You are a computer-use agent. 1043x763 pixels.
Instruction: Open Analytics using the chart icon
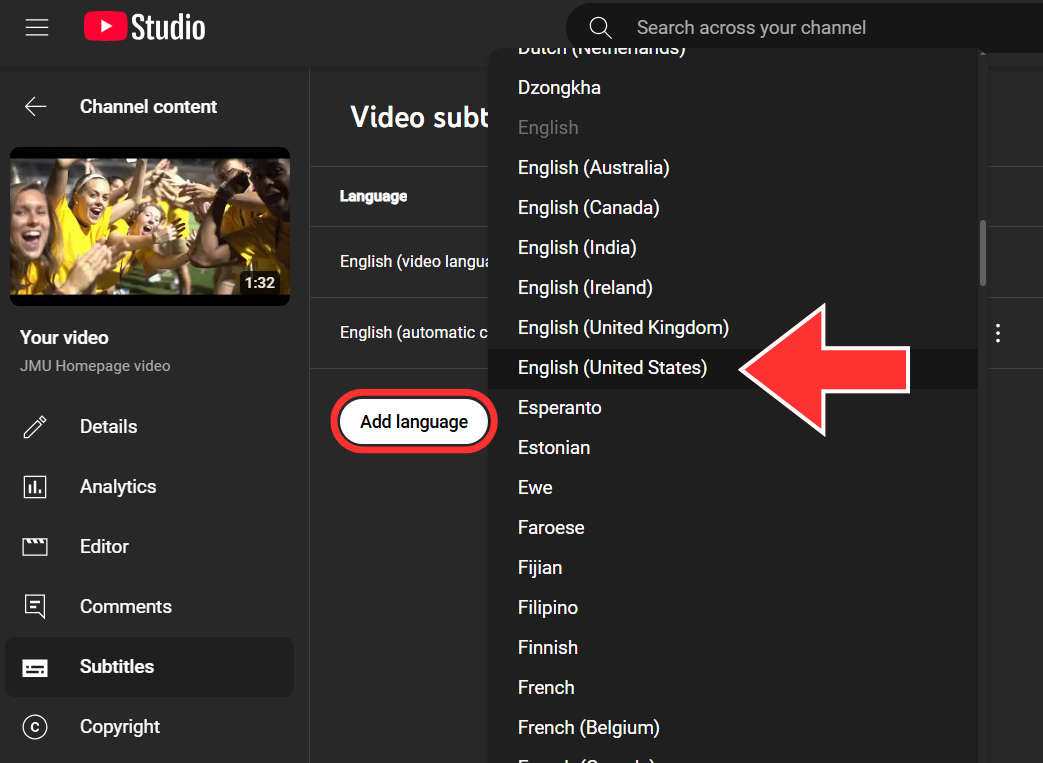[35, 487]
